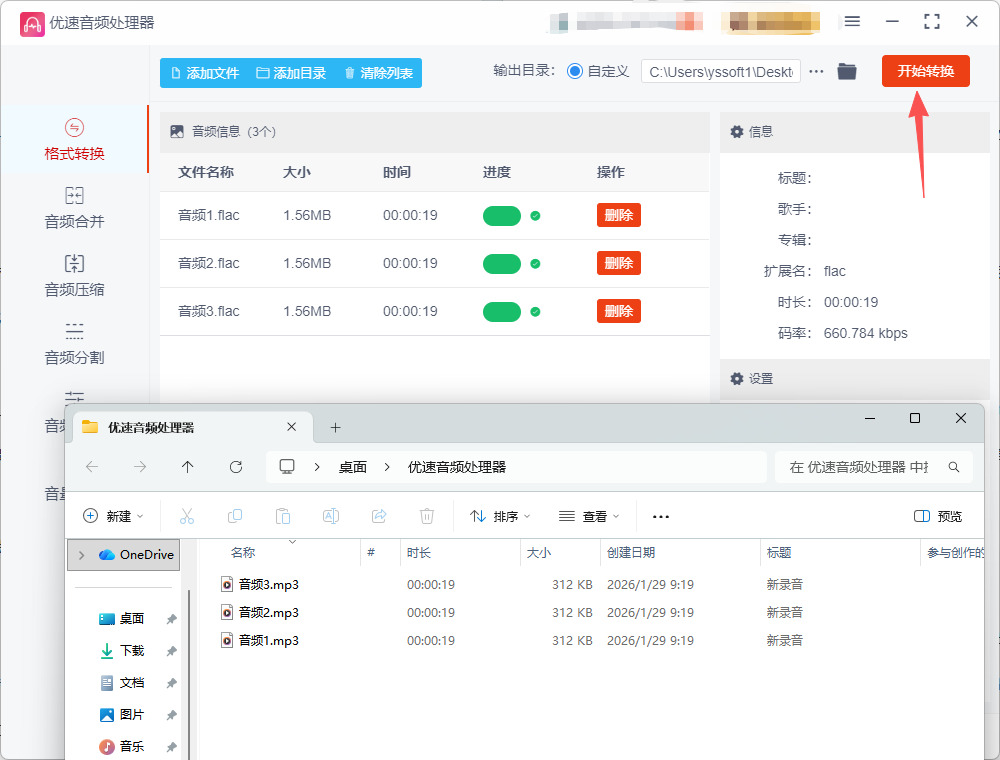Switch to 格式转换 tab
The width and height of the screenshot is (1000, 760).
pyautogui.click(x=74, y=140)
